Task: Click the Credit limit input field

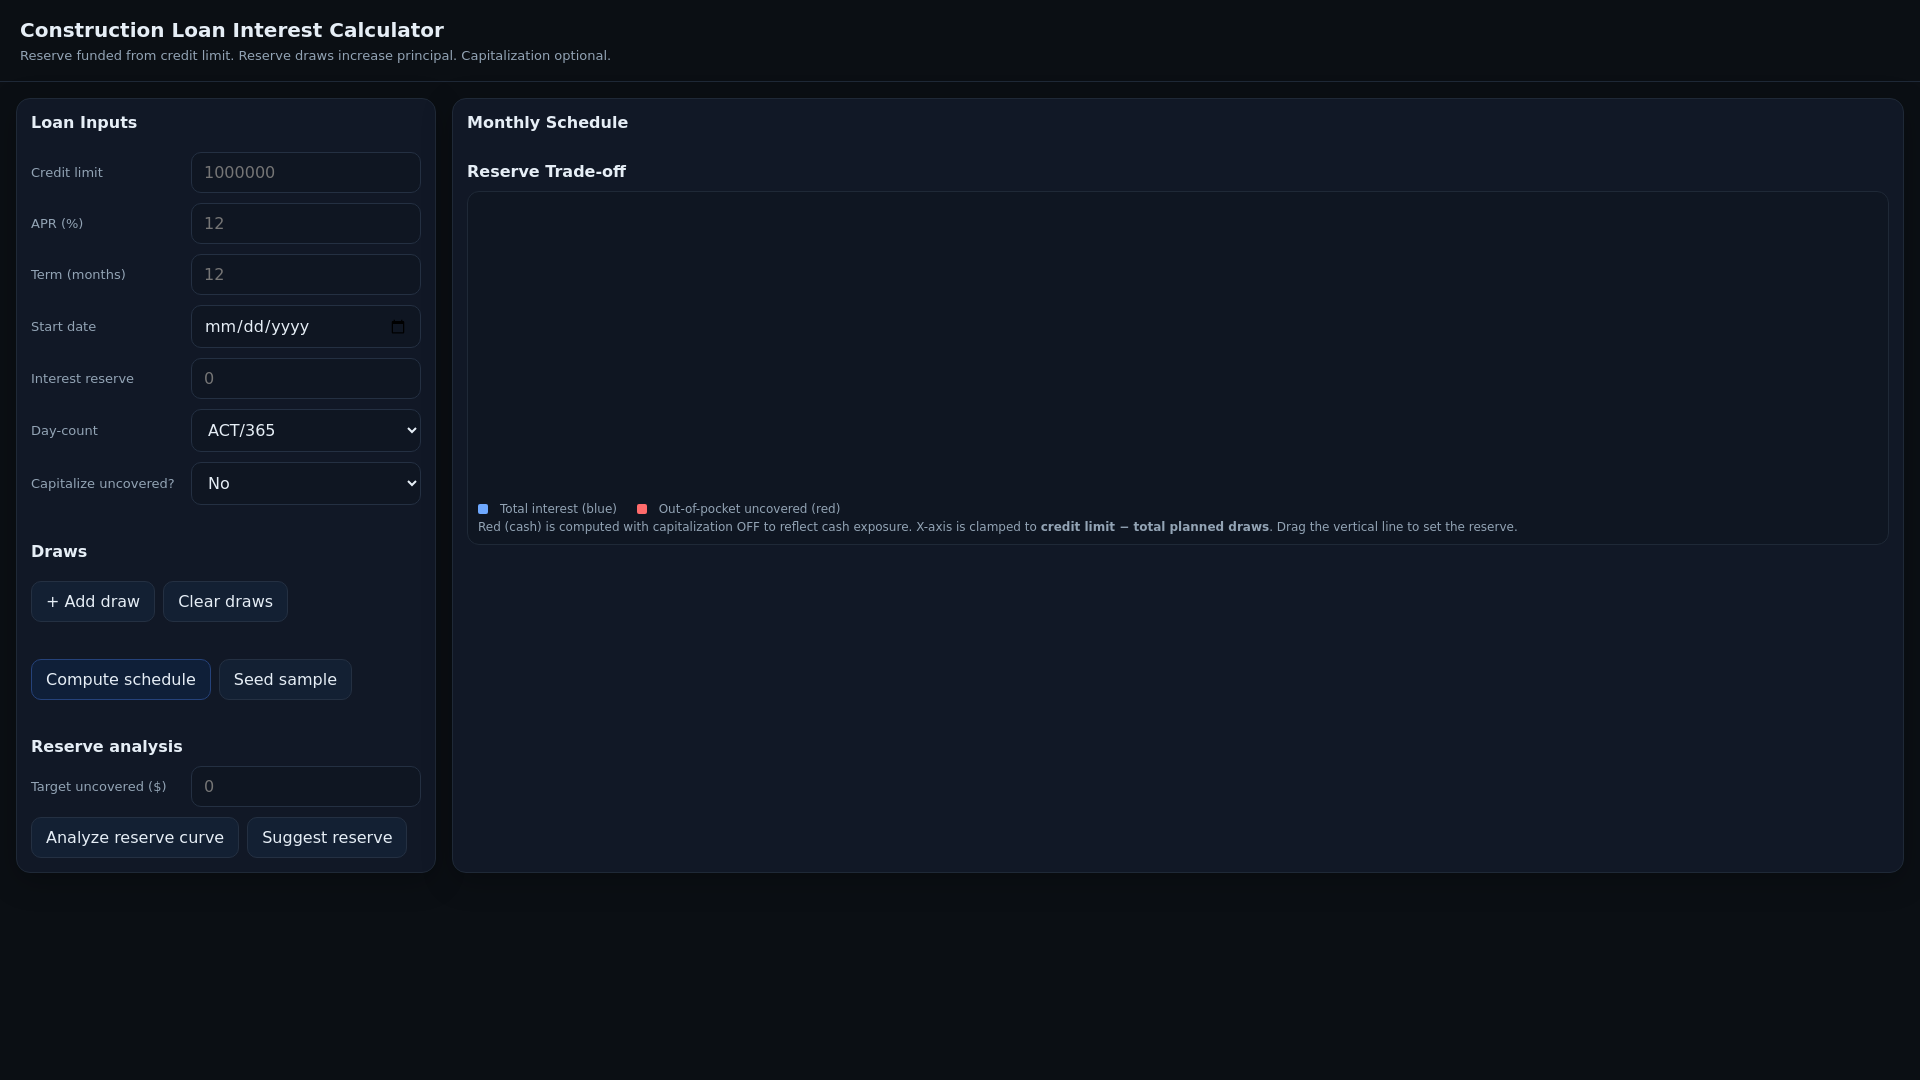Action: [306, 172]
